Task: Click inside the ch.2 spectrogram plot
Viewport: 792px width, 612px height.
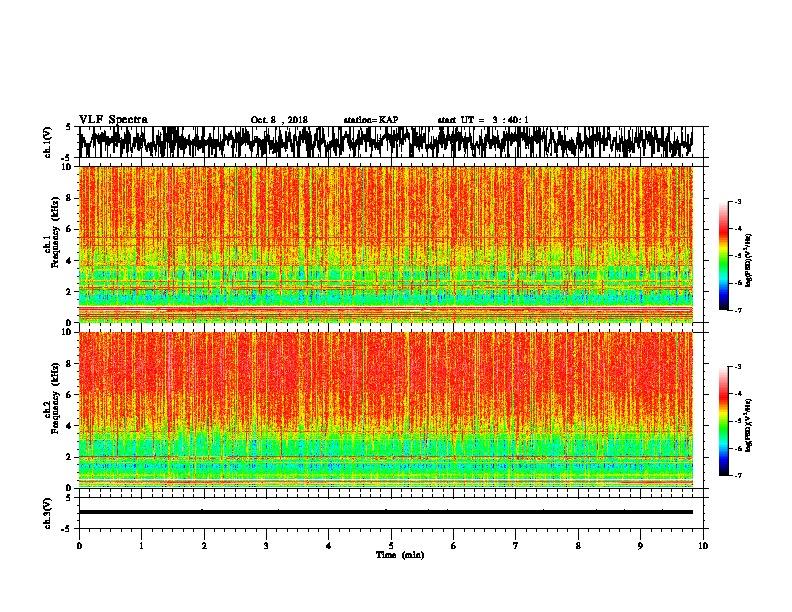Action: (386, 410)
